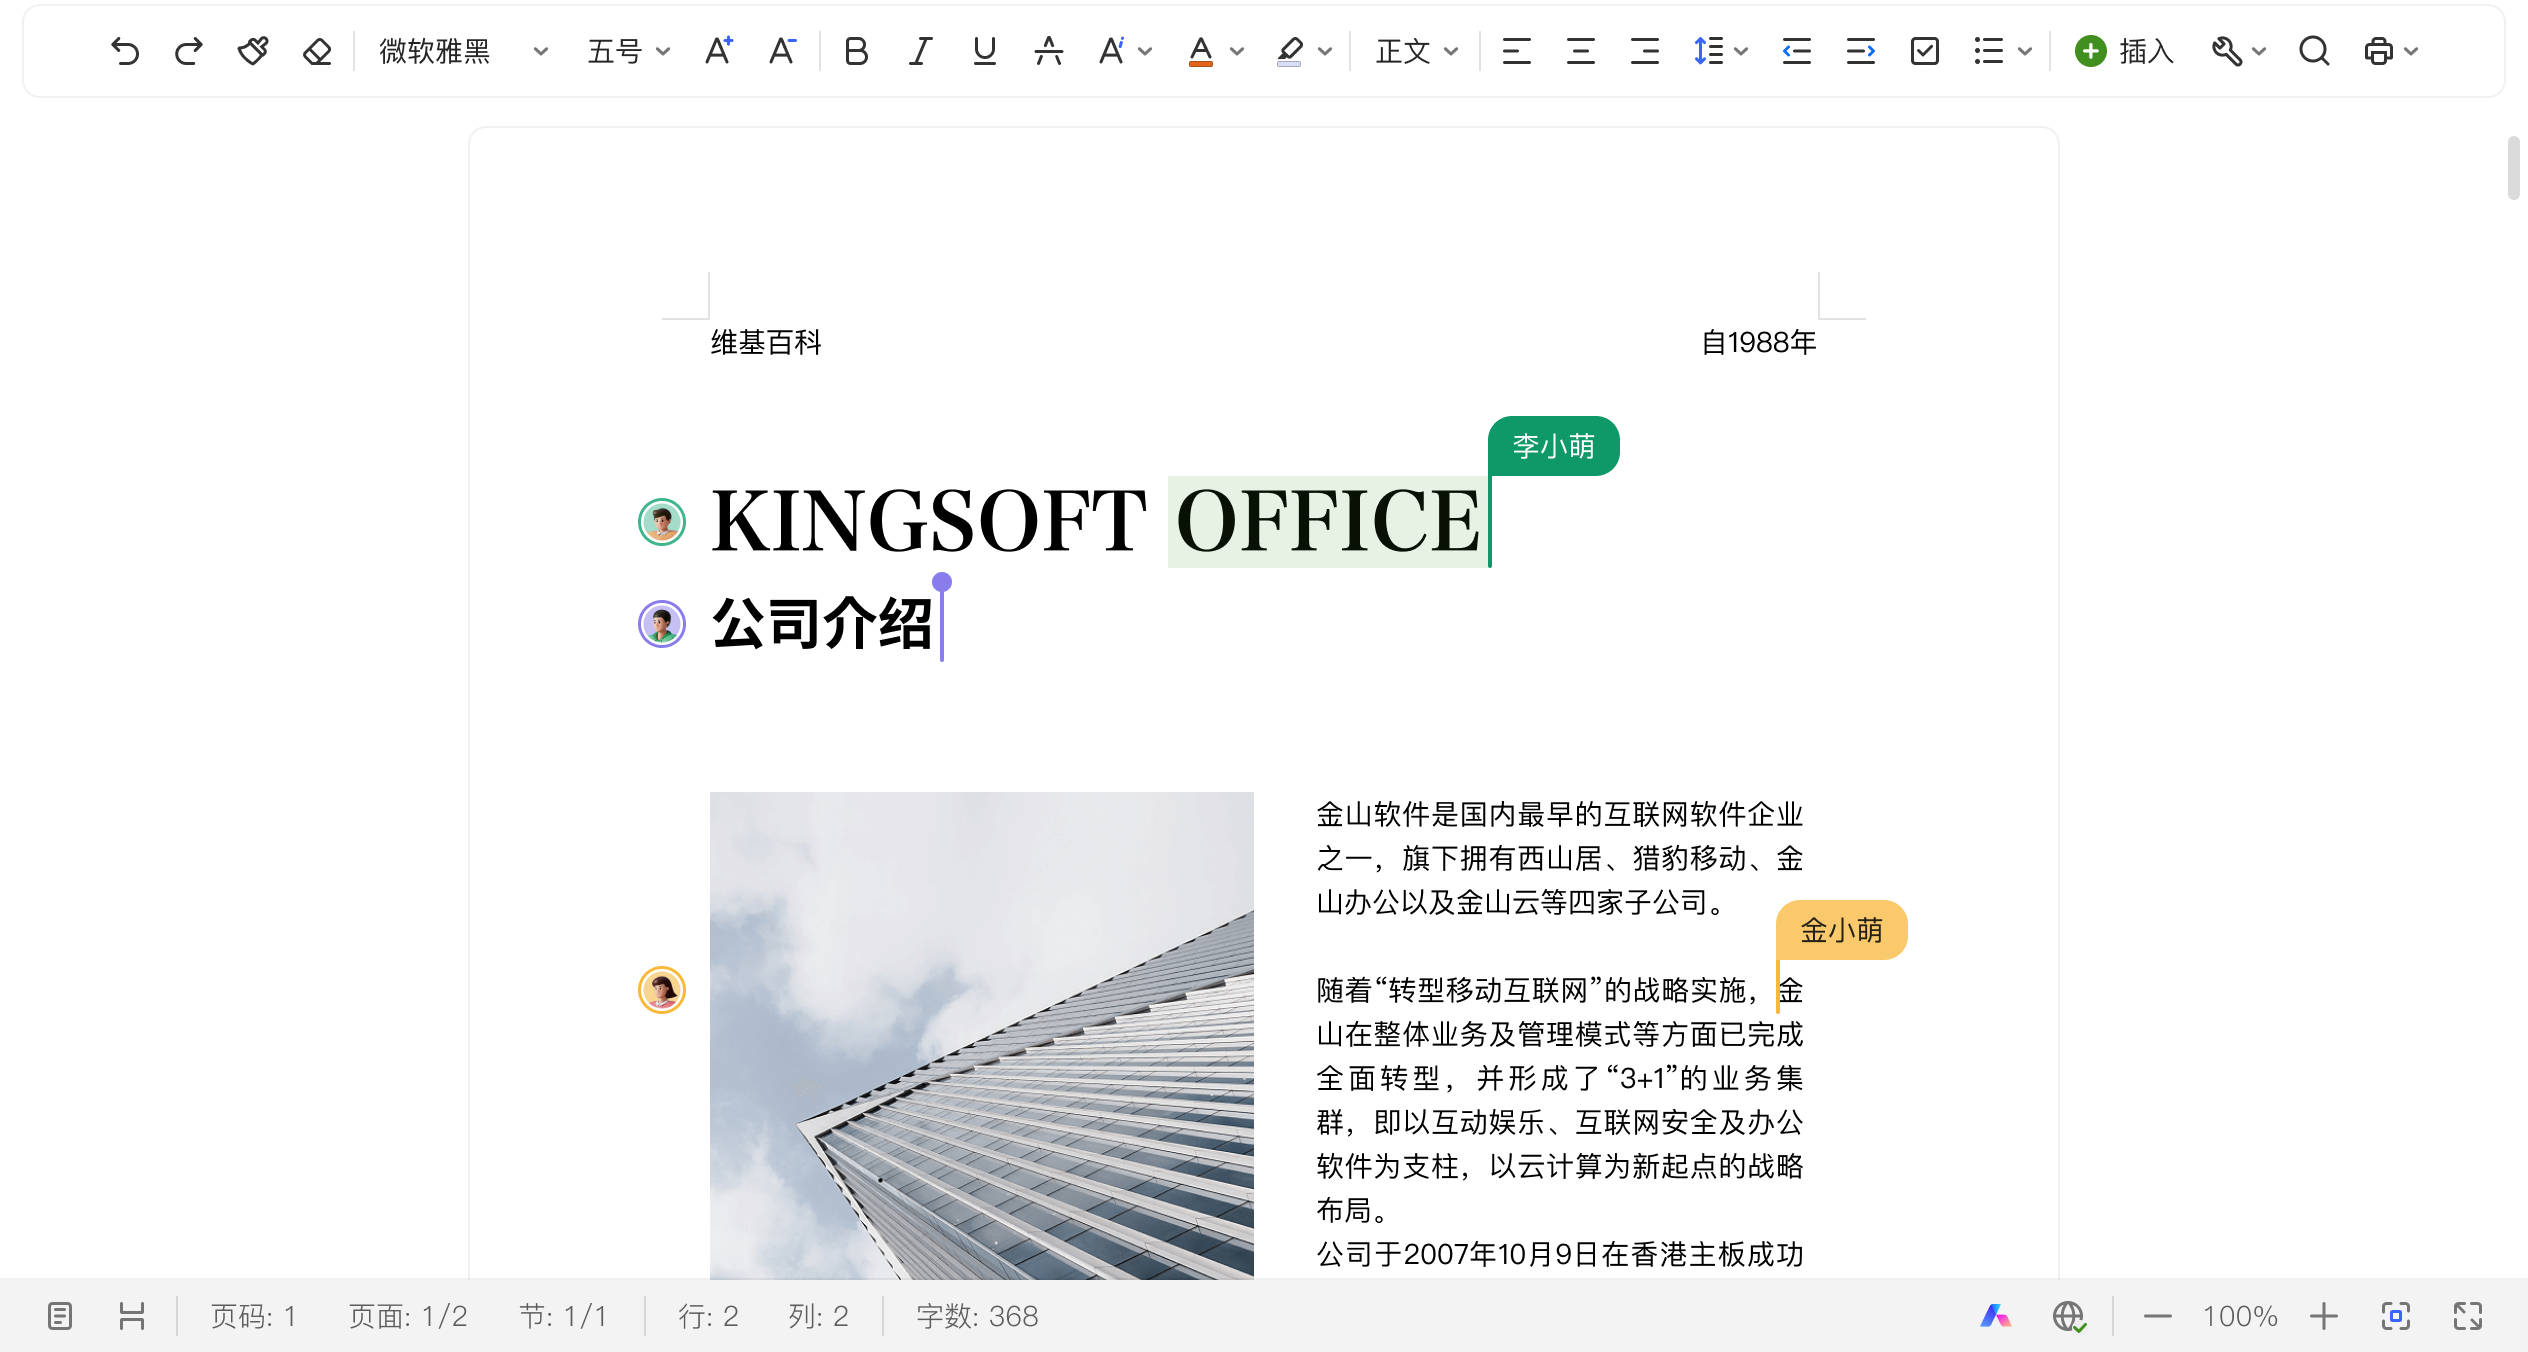The height and width of the screenshot is (1352, 2528).
Task: Open the 正文 paragraph style dropdown
Action: [x=1417, y=51]
